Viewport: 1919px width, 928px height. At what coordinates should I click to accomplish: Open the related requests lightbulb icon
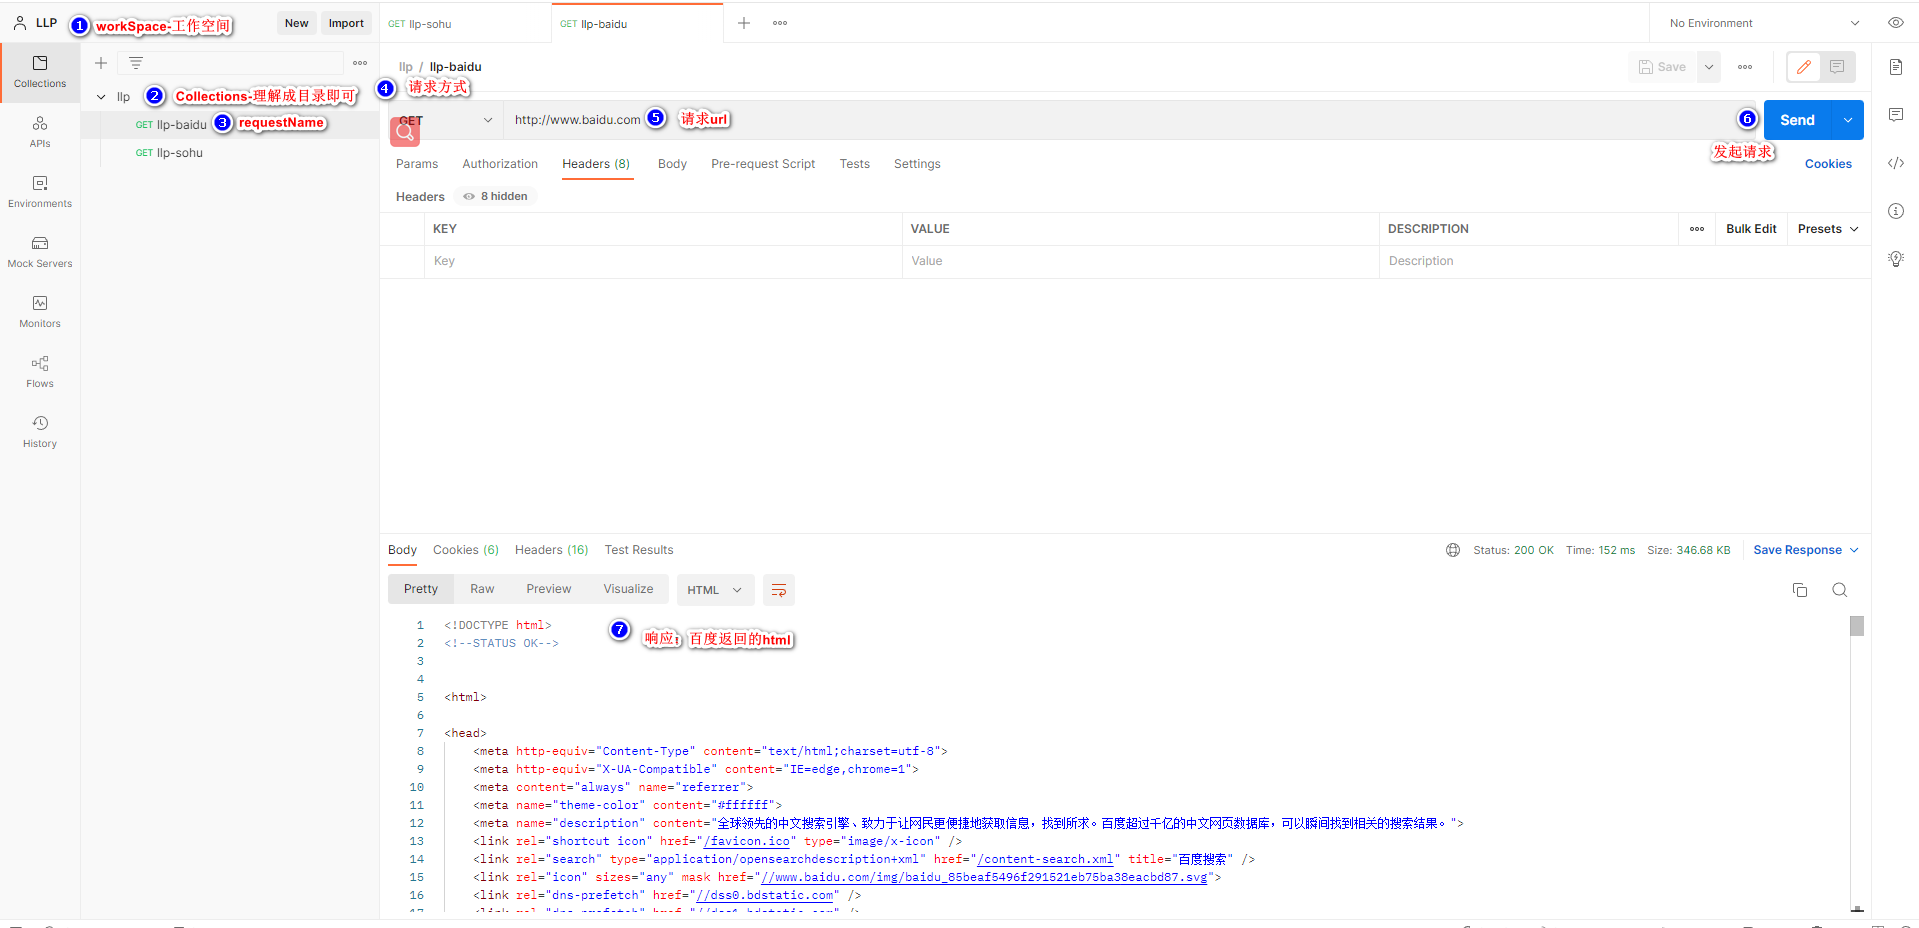[x=1895, y=259]
